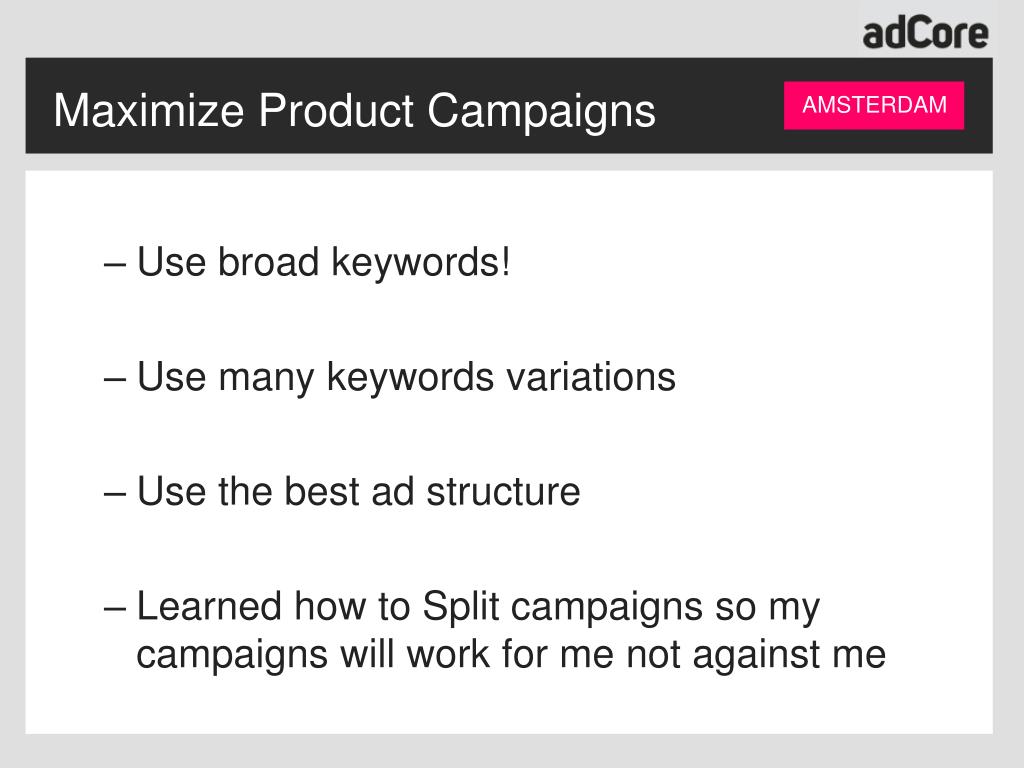Click the dash before Use broad keywords
The height and width of the screenshot is (768, 1024).
tap(114, 264)
